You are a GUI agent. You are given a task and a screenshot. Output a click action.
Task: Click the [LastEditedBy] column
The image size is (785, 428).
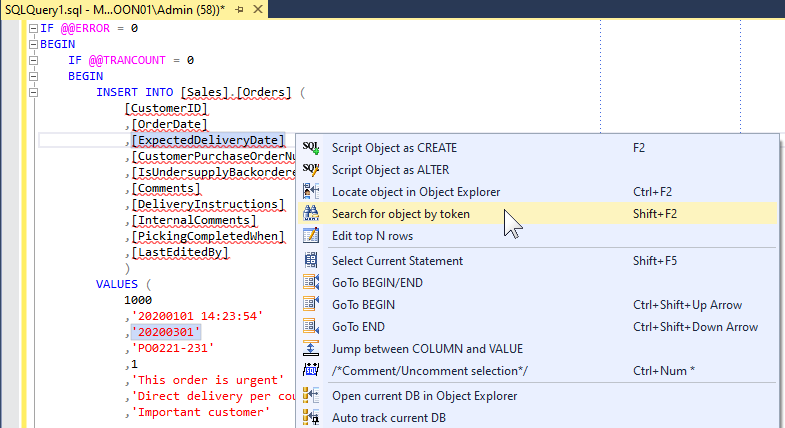180,252
